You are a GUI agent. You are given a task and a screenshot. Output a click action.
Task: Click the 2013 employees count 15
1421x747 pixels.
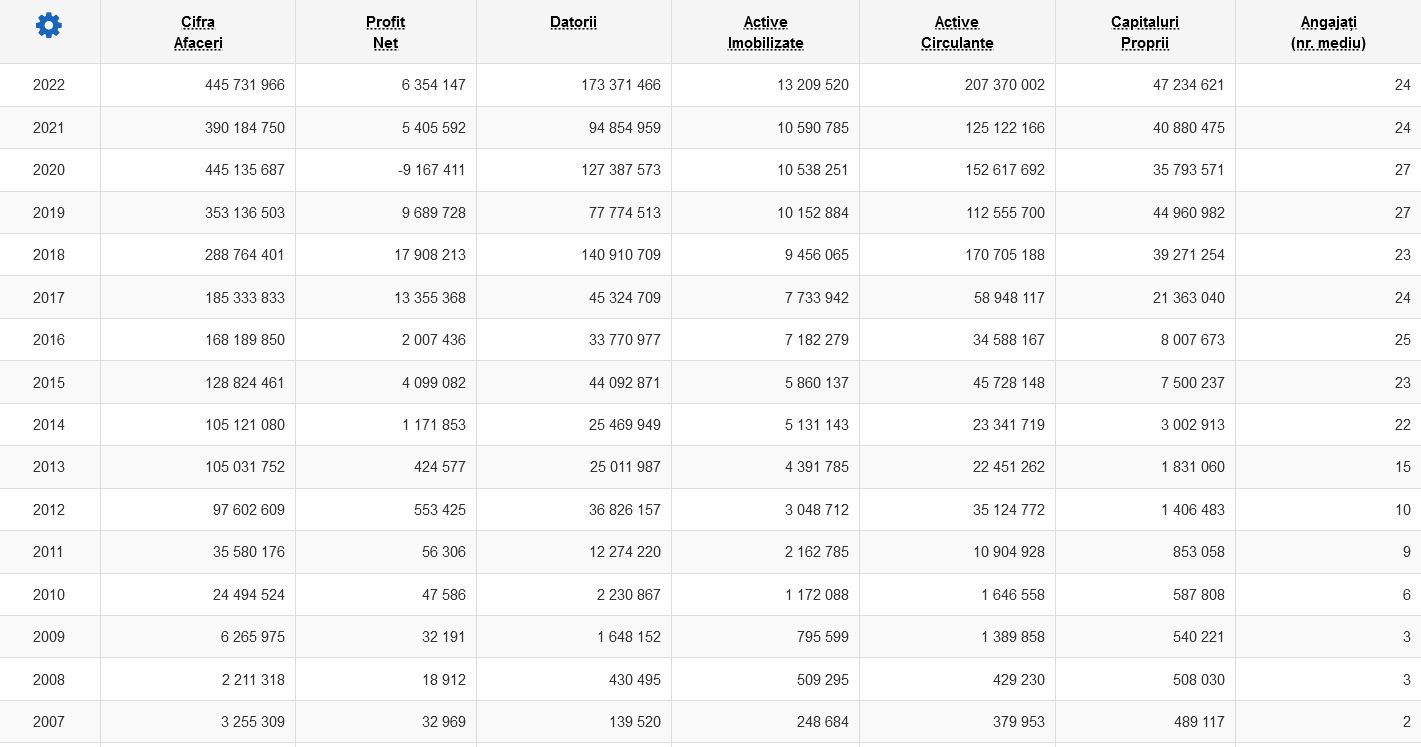1403,467
